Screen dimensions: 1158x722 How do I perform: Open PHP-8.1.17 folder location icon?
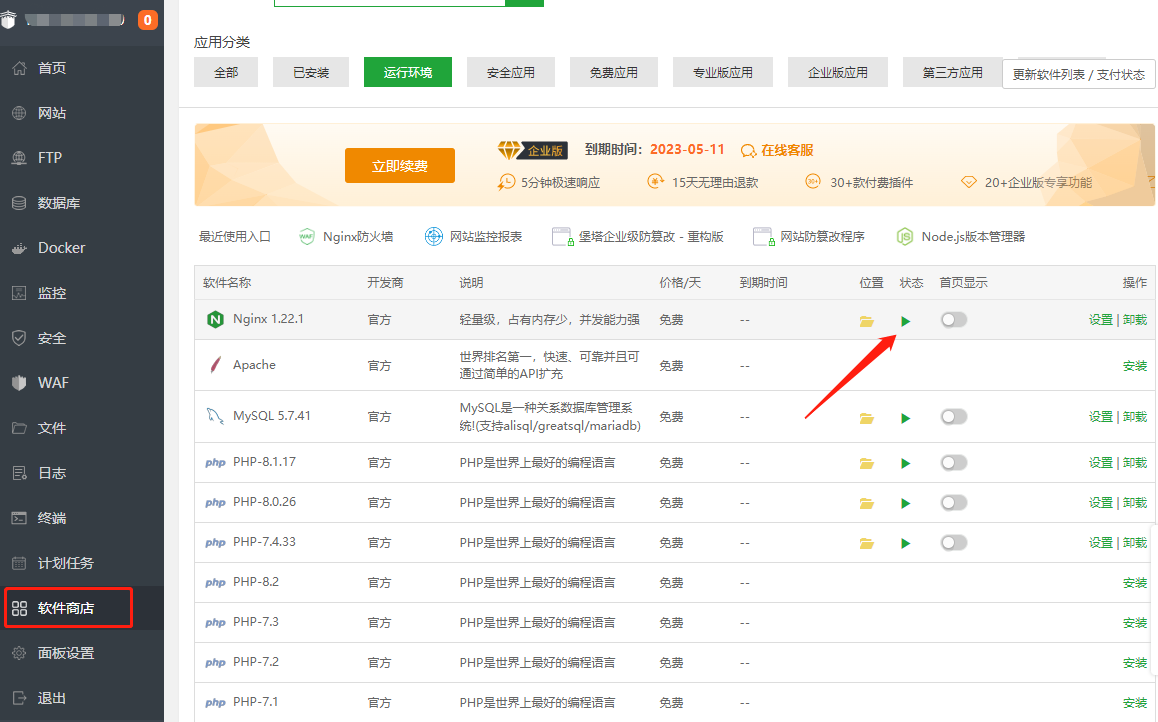click(867, 464)
